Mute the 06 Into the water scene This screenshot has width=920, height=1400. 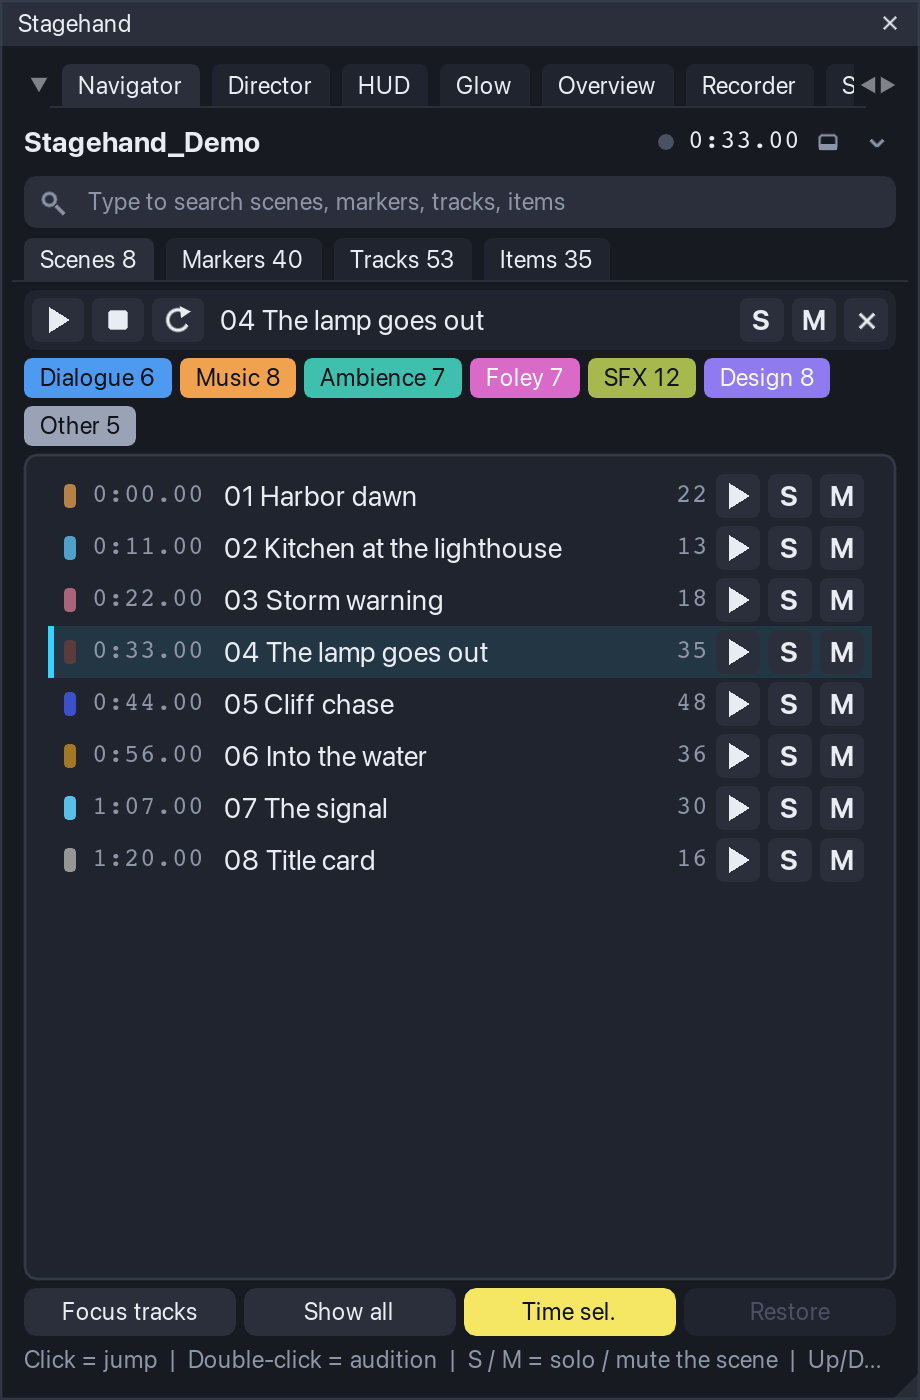(842, 756)
